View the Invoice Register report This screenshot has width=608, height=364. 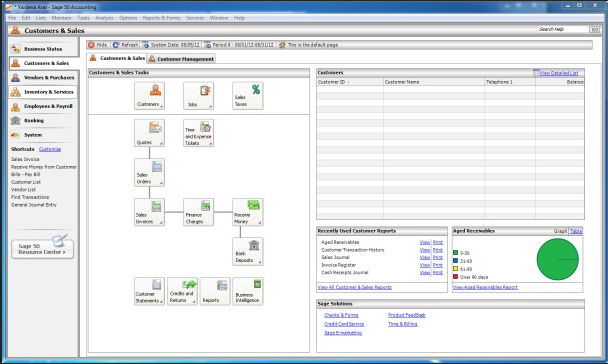pyautogui.click(x=425, y=265)
